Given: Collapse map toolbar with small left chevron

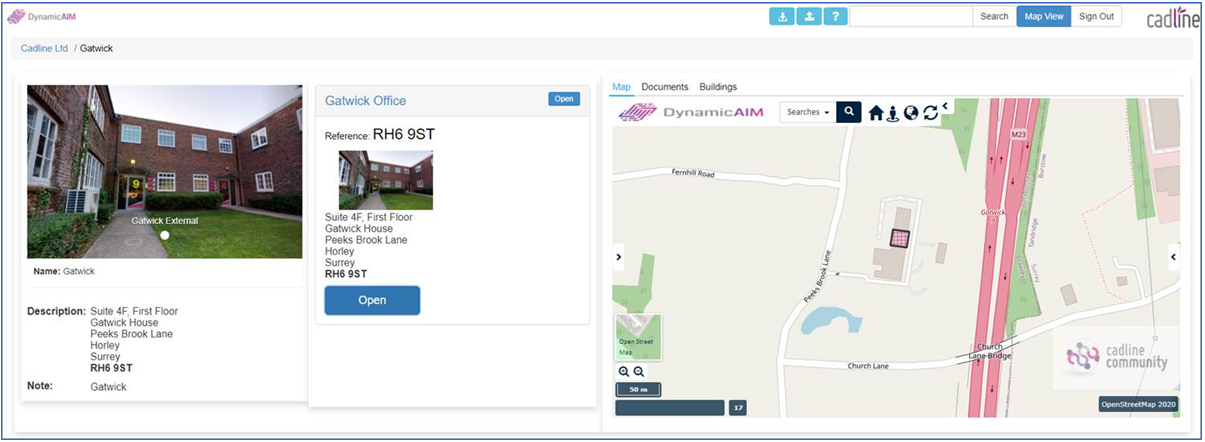Looking at the screenshot, I should coord(945,105).
